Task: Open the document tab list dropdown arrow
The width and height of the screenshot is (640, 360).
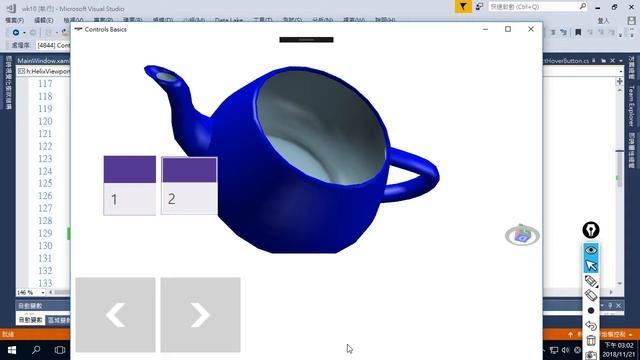Action: click(621, 60)
